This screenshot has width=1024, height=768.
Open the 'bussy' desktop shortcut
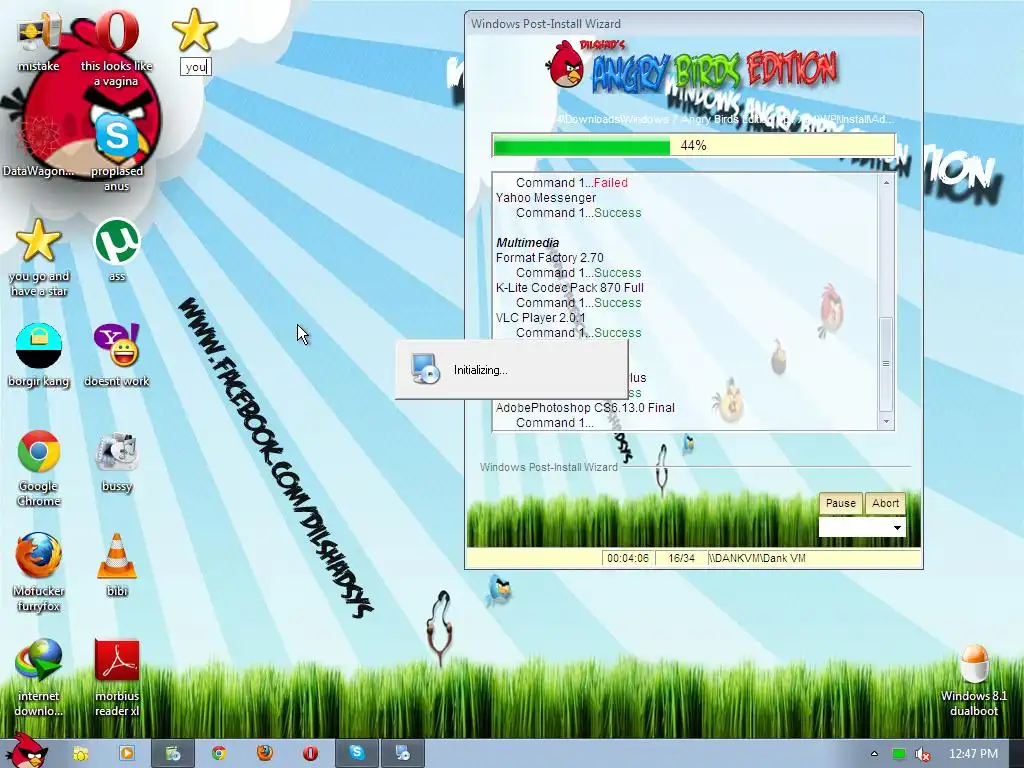coord(116,461)
